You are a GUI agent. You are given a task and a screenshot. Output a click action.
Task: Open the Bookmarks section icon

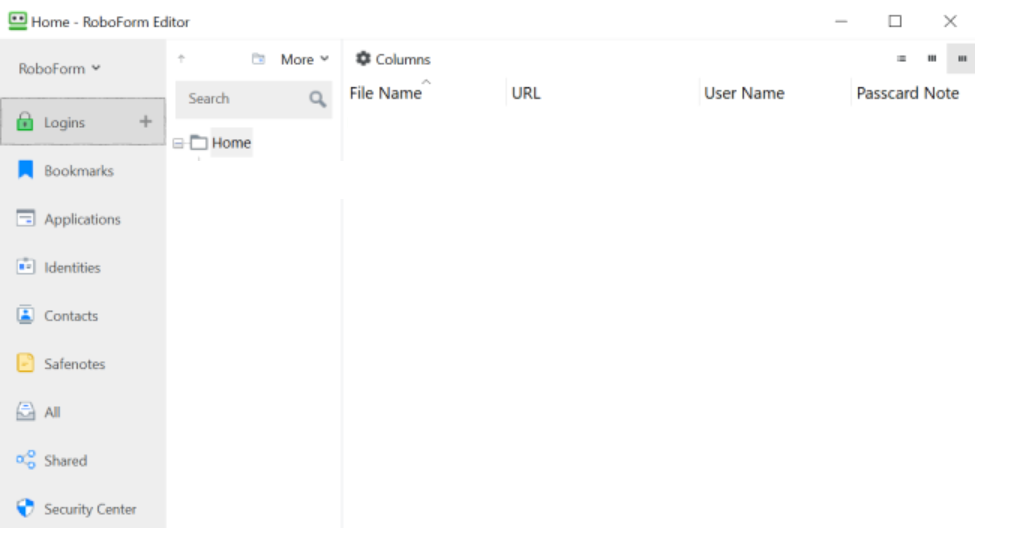tap(26, 170)
